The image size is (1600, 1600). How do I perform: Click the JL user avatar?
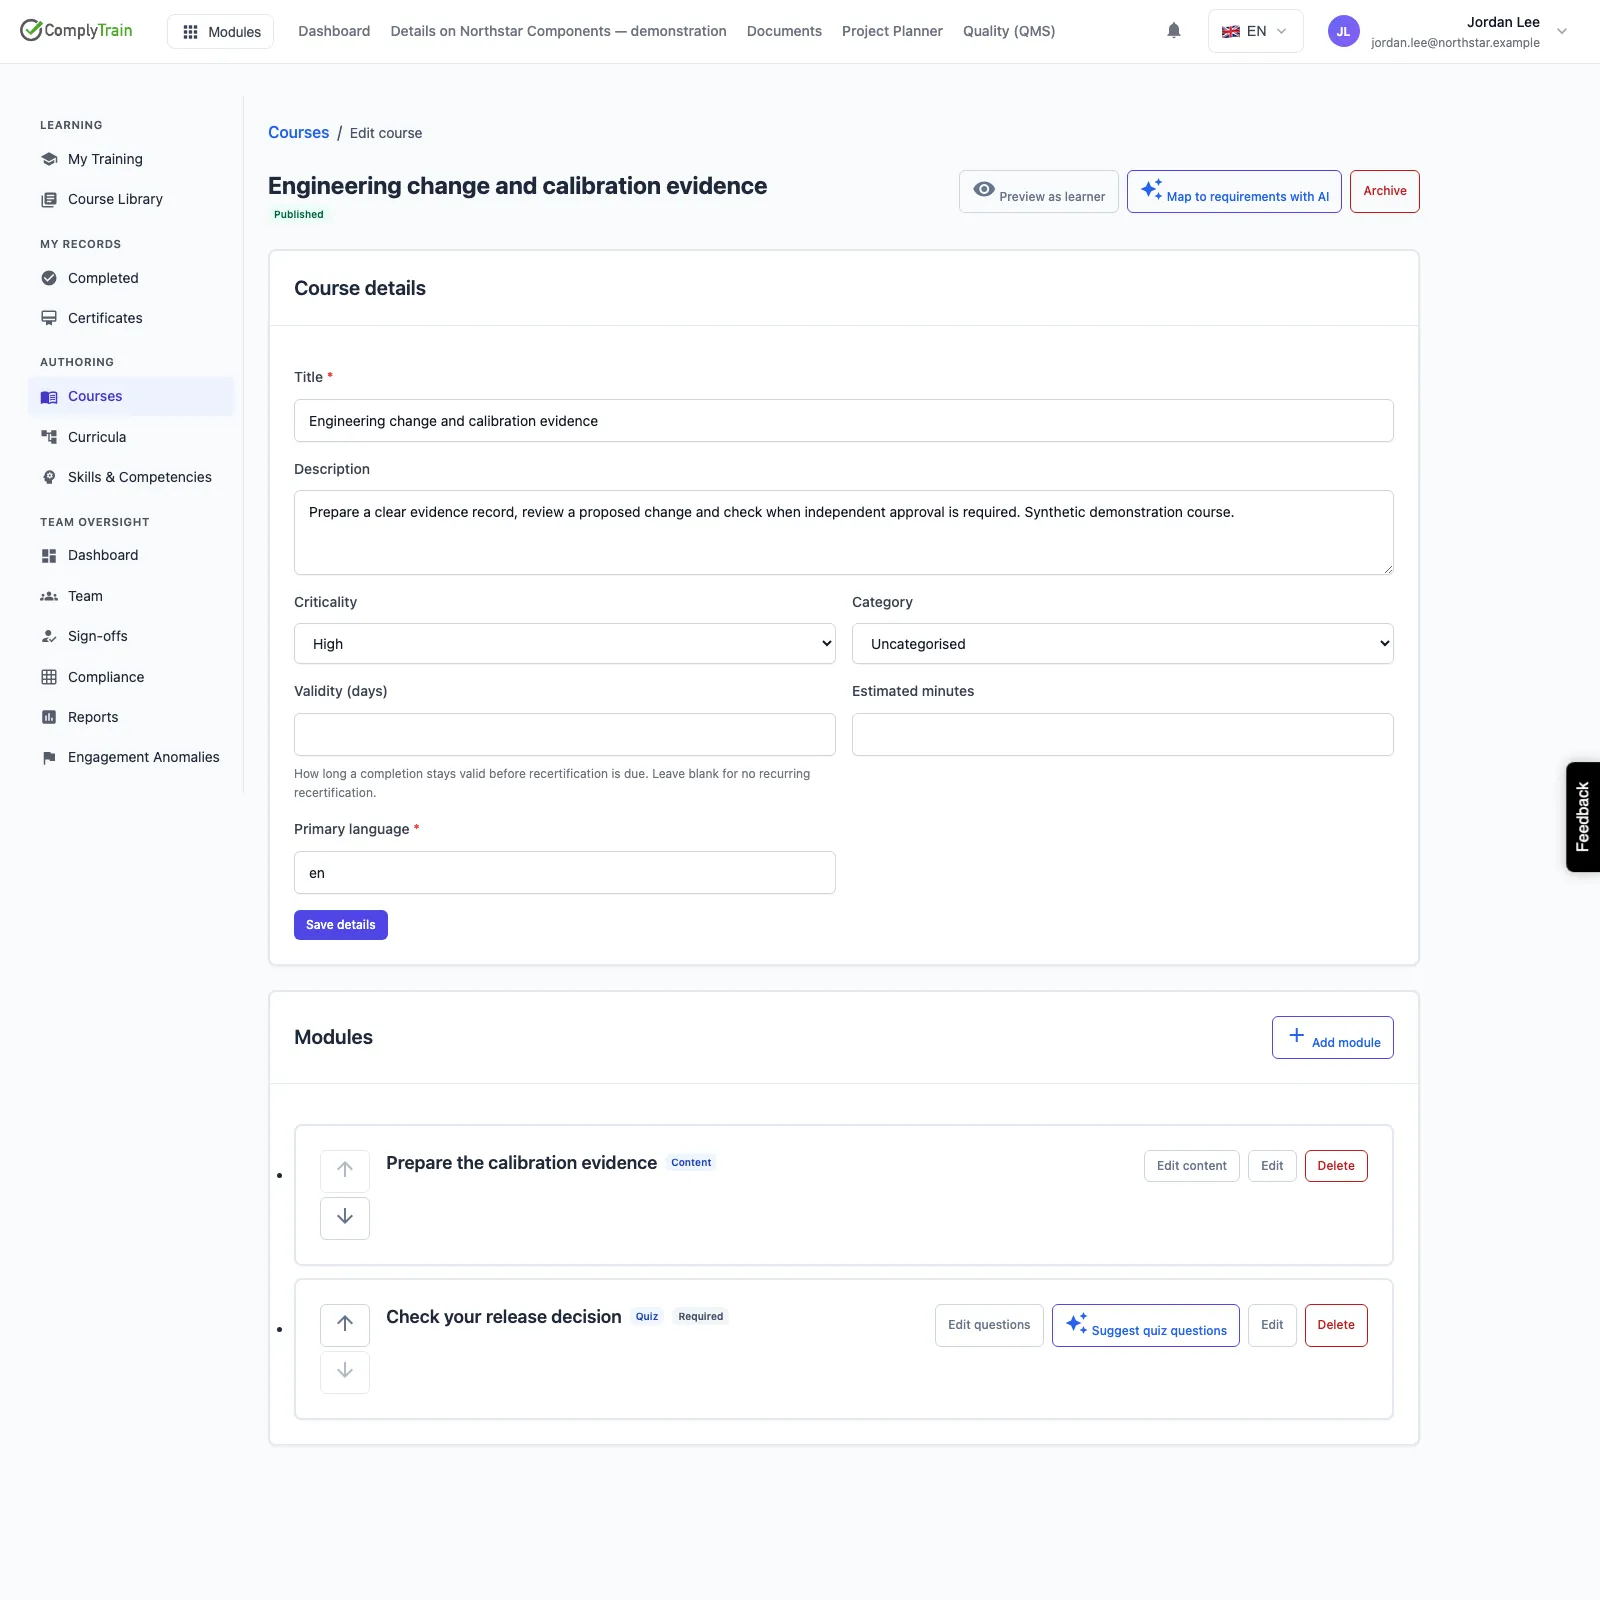1343,31
